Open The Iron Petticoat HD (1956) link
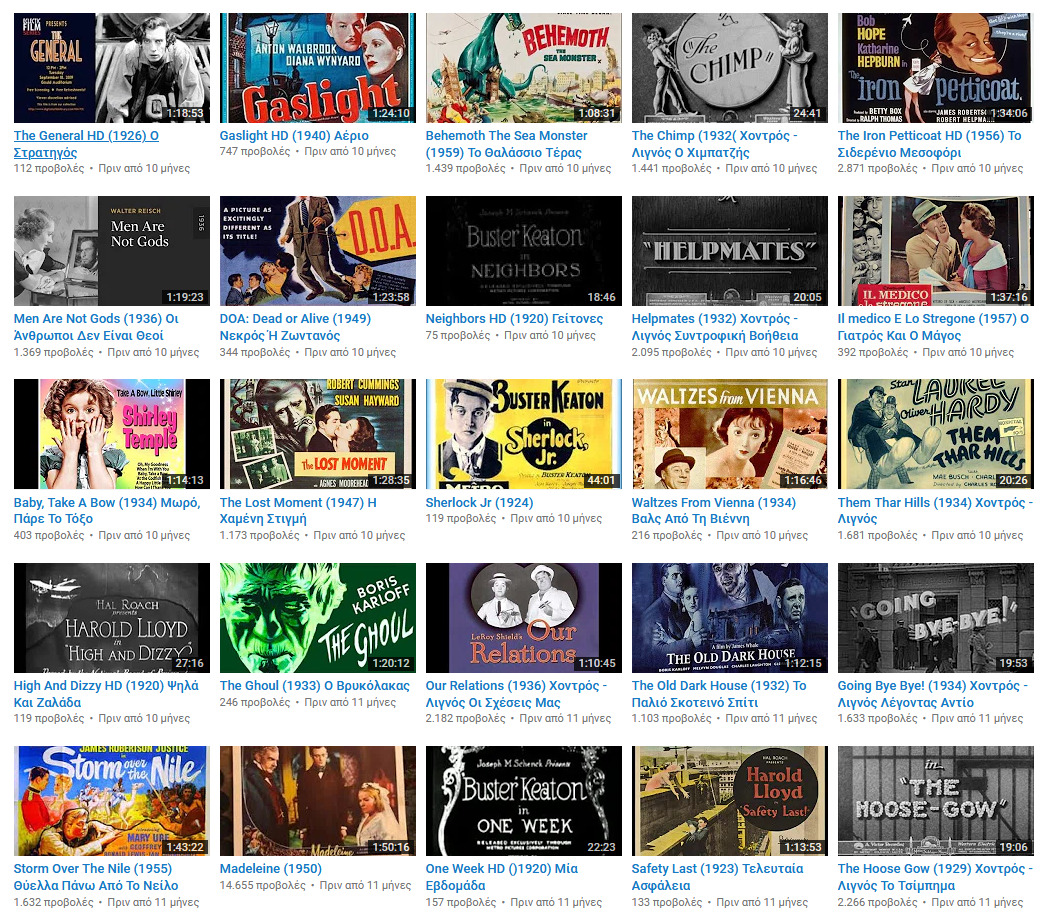1054x916 pixels. pyautogui.click(x=929, y=144)
